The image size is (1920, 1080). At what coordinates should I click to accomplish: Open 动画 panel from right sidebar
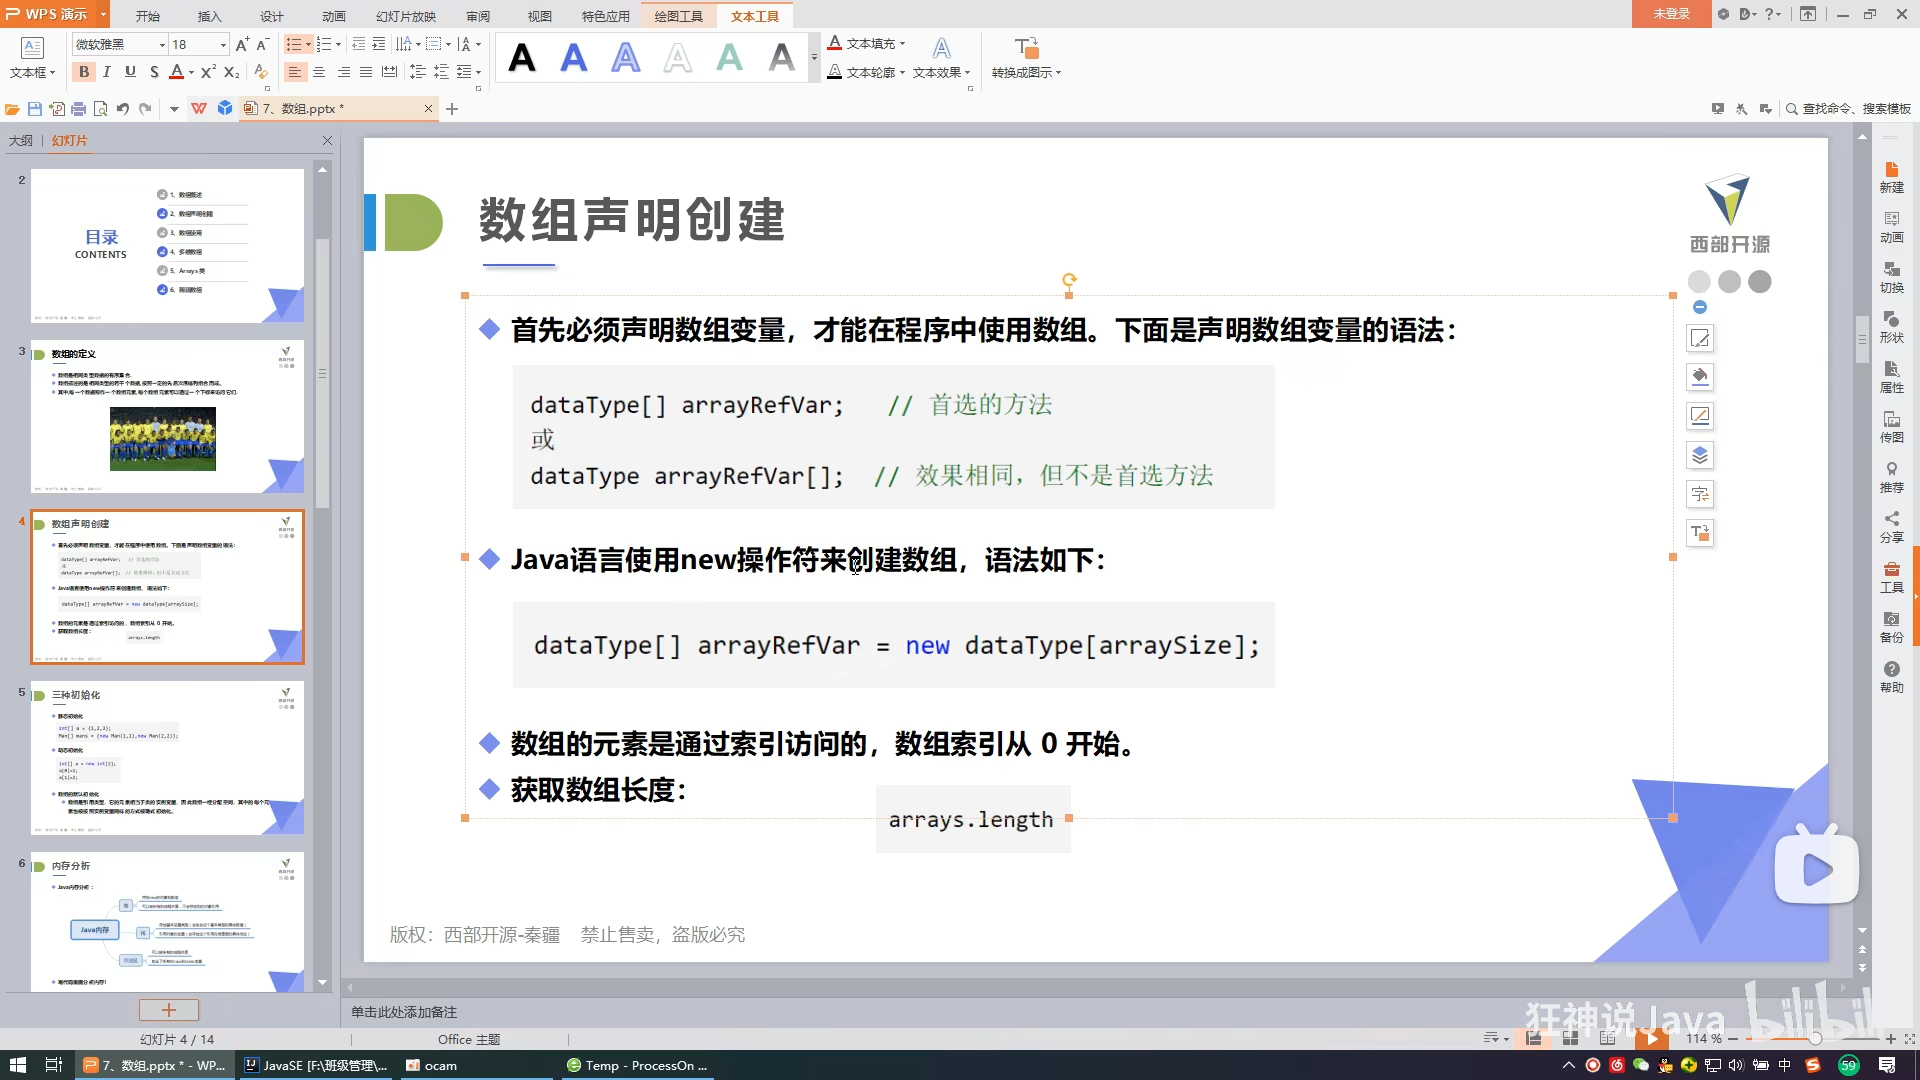(1891, 226)
